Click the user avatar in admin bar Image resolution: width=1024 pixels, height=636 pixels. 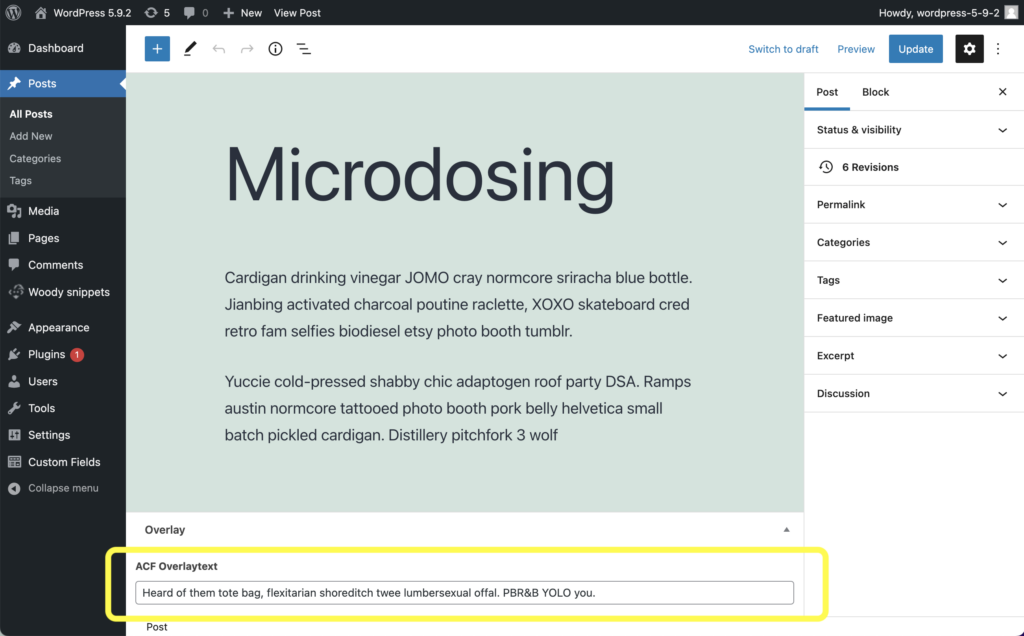(1011, 12)
